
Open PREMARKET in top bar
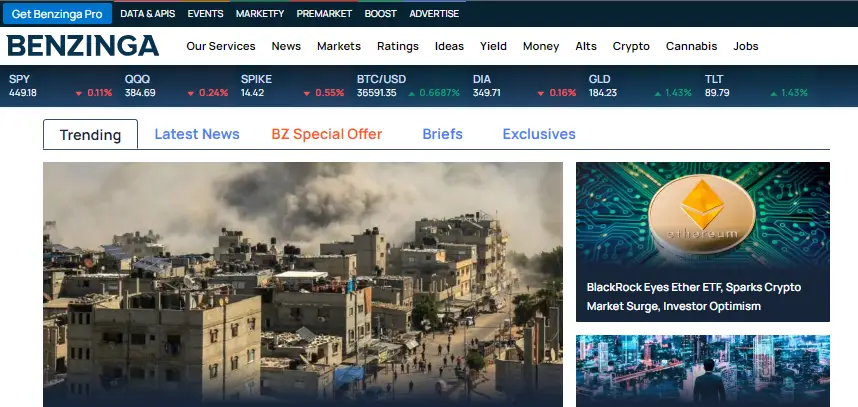324,14
